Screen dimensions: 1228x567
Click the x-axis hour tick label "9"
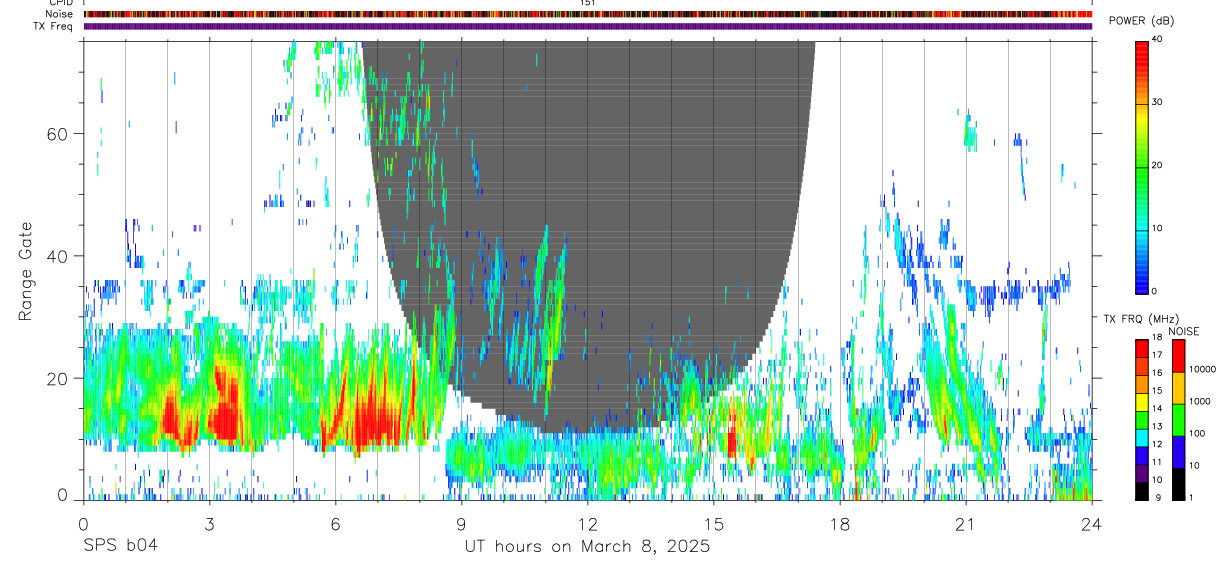[x=461, y=524]
